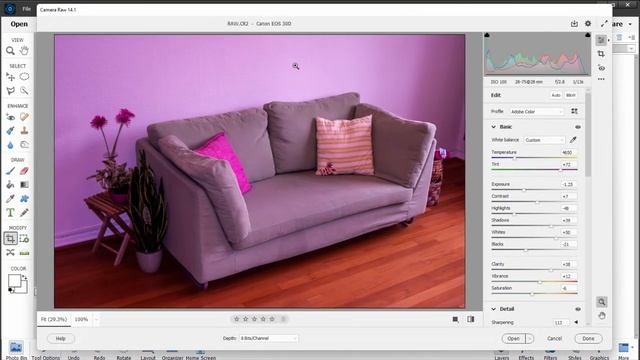Select the Pencil tool
The image size is (640, 360).
pyautogui.click(x=24, y=213)
